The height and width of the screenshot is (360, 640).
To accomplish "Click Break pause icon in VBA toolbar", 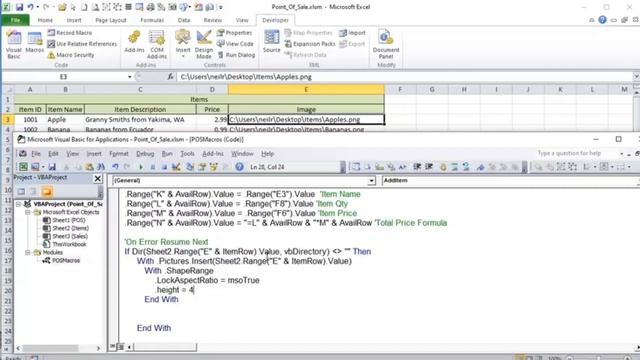I will tap(152, 167).
